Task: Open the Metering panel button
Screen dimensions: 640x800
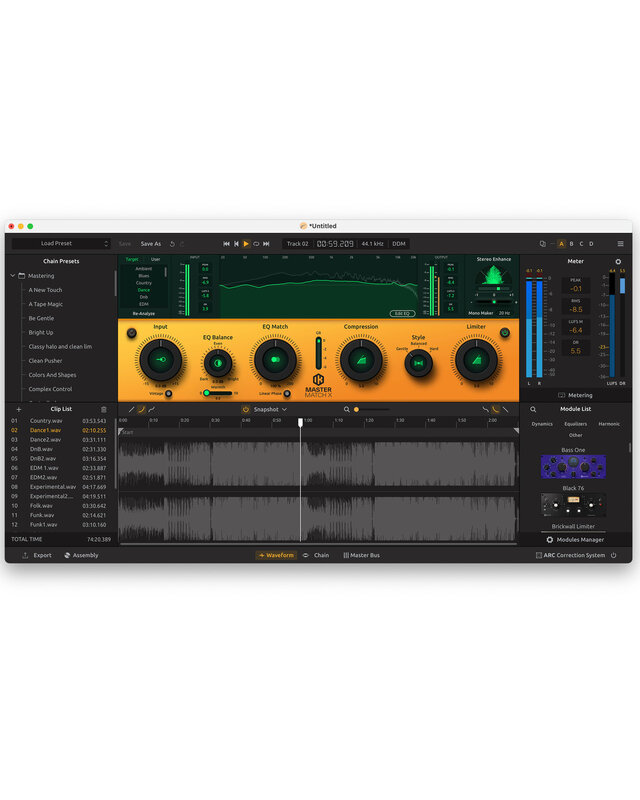Action: (575, 395)
